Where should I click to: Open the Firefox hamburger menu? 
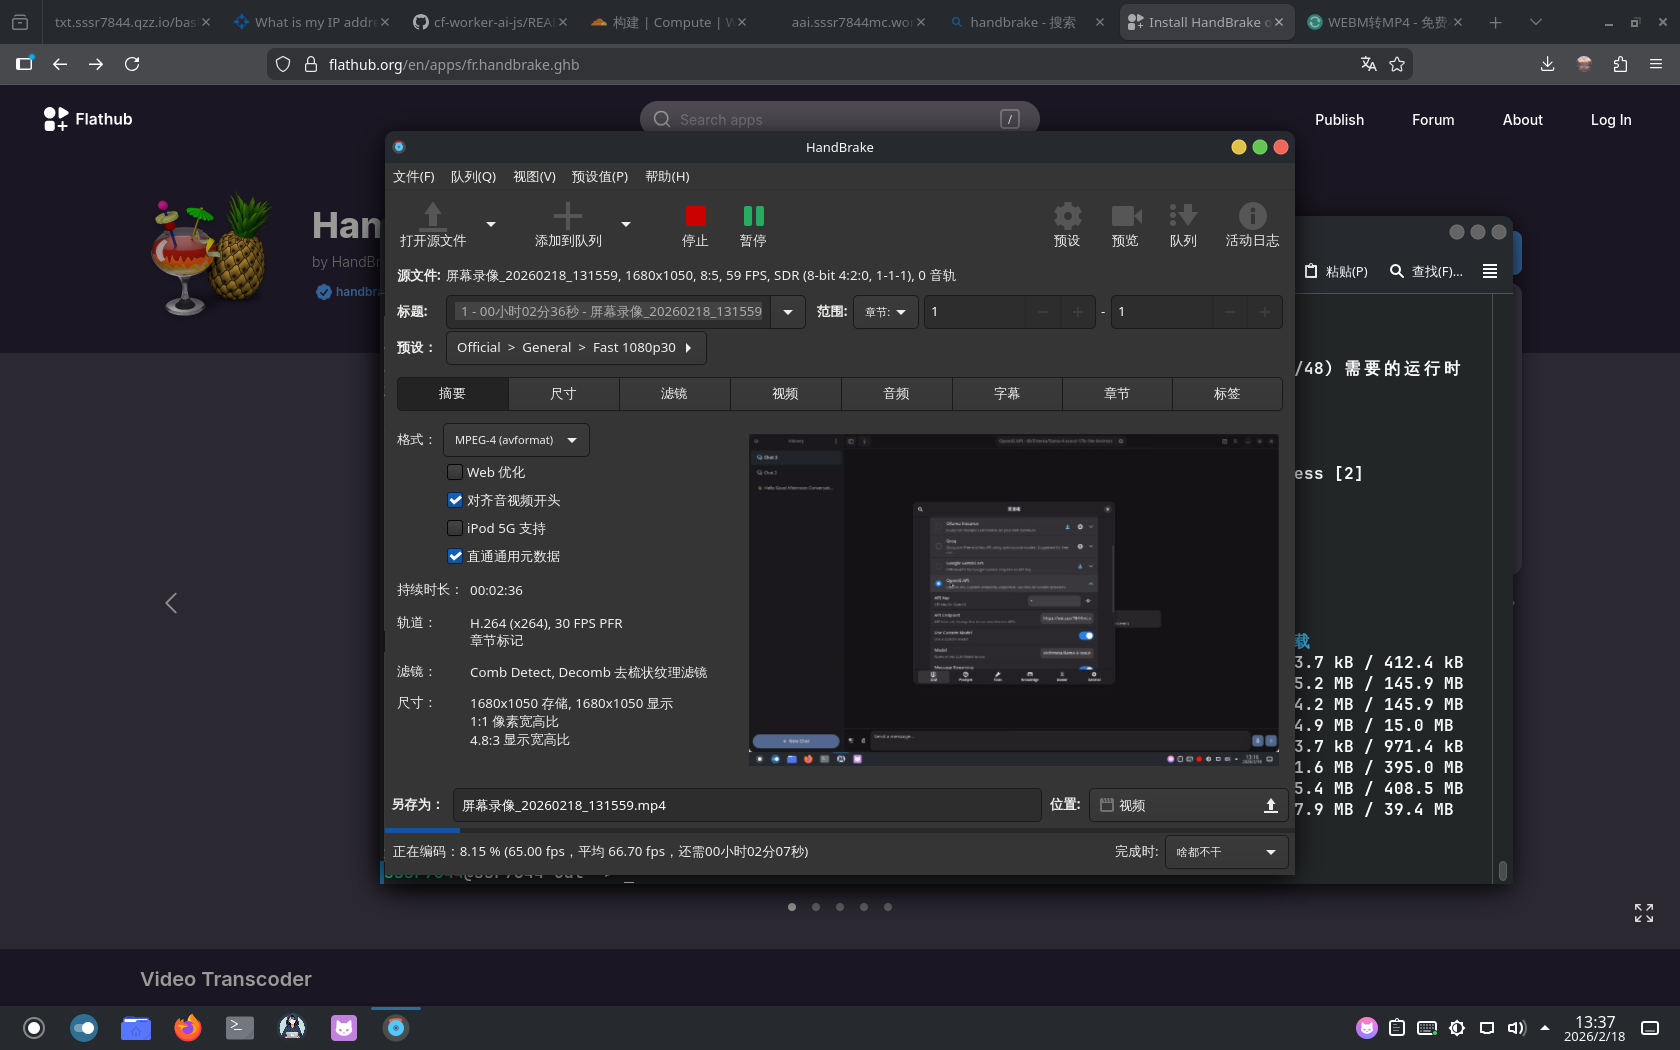(x=1656, y=64)
